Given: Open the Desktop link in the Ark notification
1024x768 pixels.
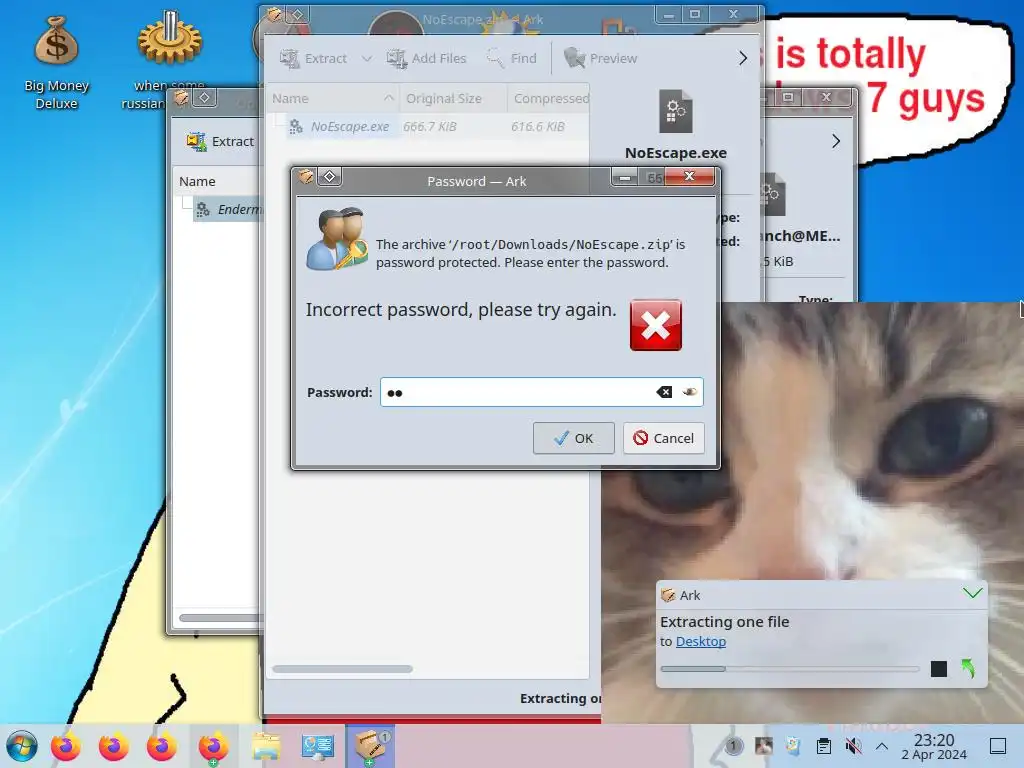Looking at the screenshot, I should click(701, 641).
